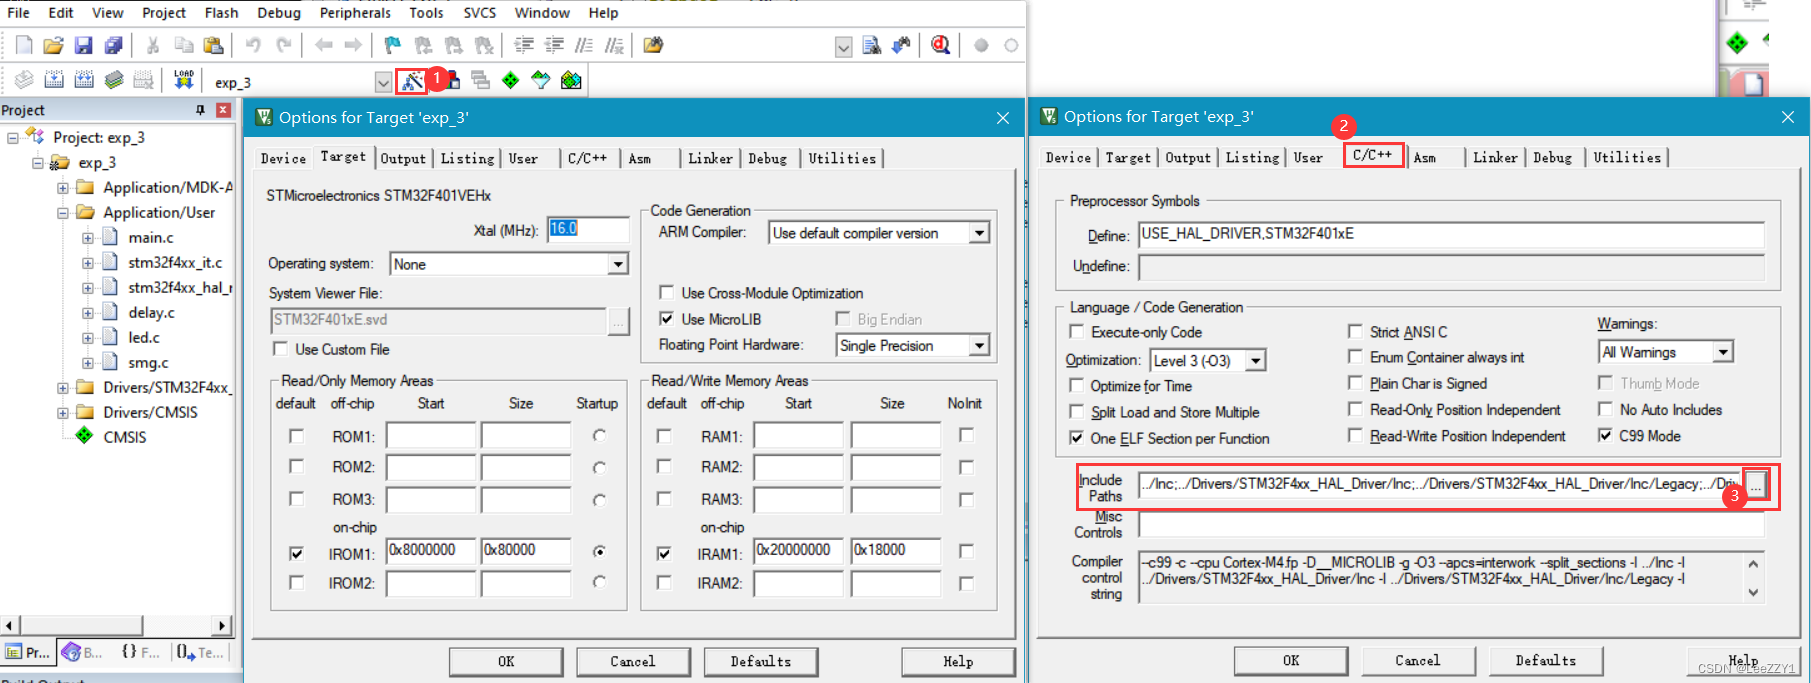Click OK in the left Options dialog
The width and height of the screenshot is (1811, 683).
(506, 661)
